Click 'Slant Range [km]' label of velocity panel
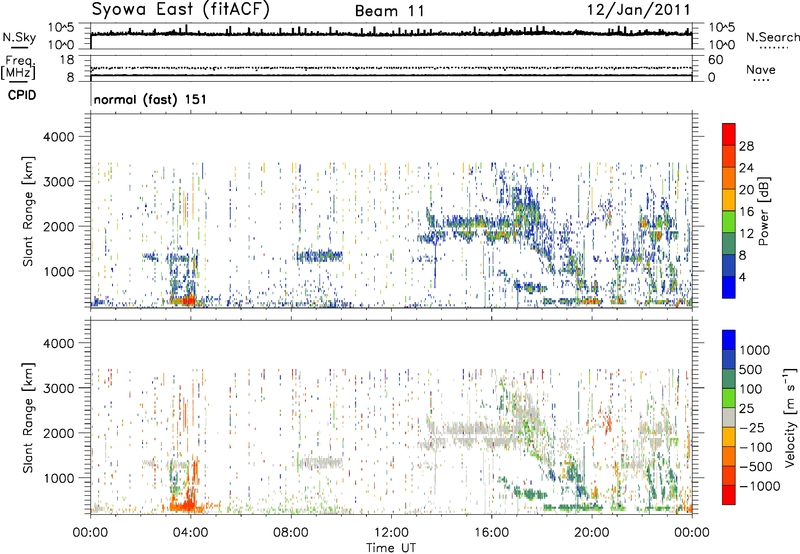 point(28,417)
